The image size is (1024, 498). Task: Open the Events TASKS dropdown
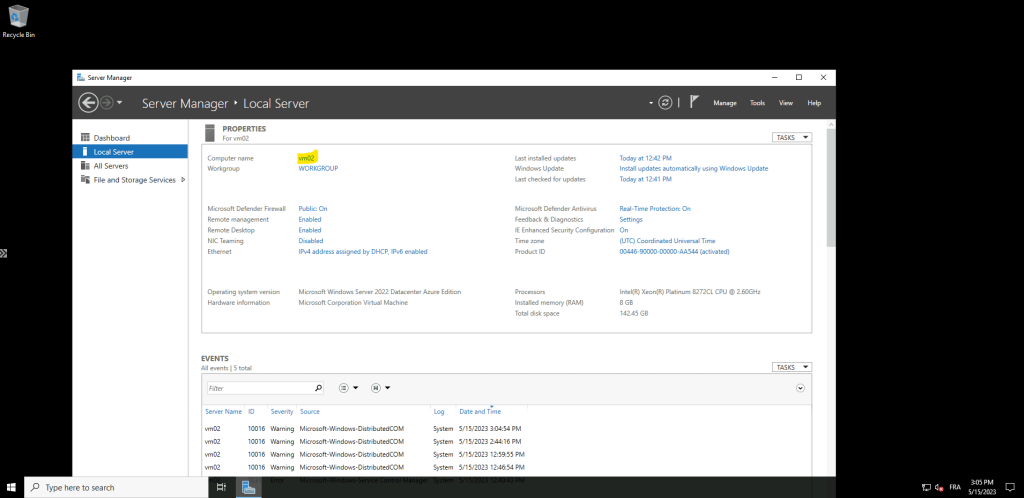[792, 367]
